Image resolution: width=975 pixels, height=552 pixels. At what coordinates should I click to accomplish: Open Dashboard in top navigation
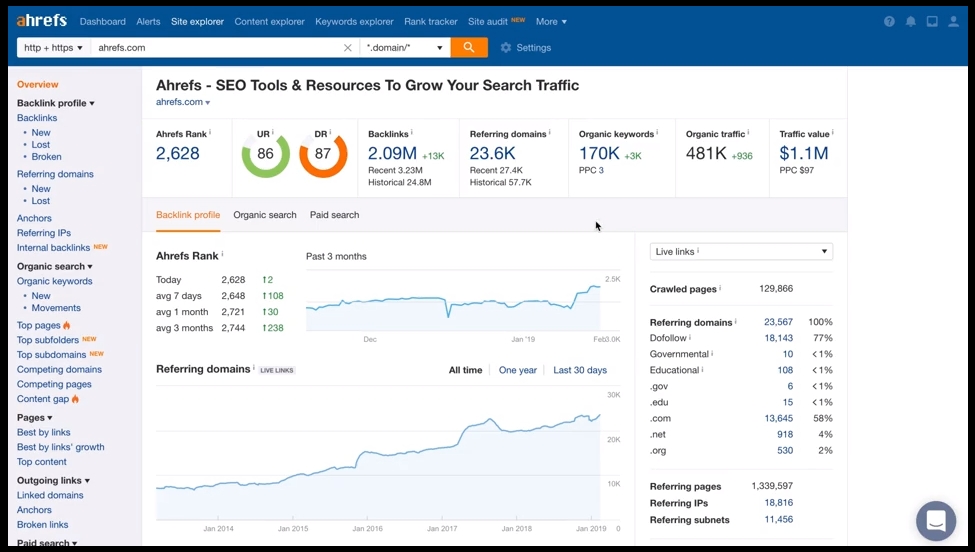point(103,22)
